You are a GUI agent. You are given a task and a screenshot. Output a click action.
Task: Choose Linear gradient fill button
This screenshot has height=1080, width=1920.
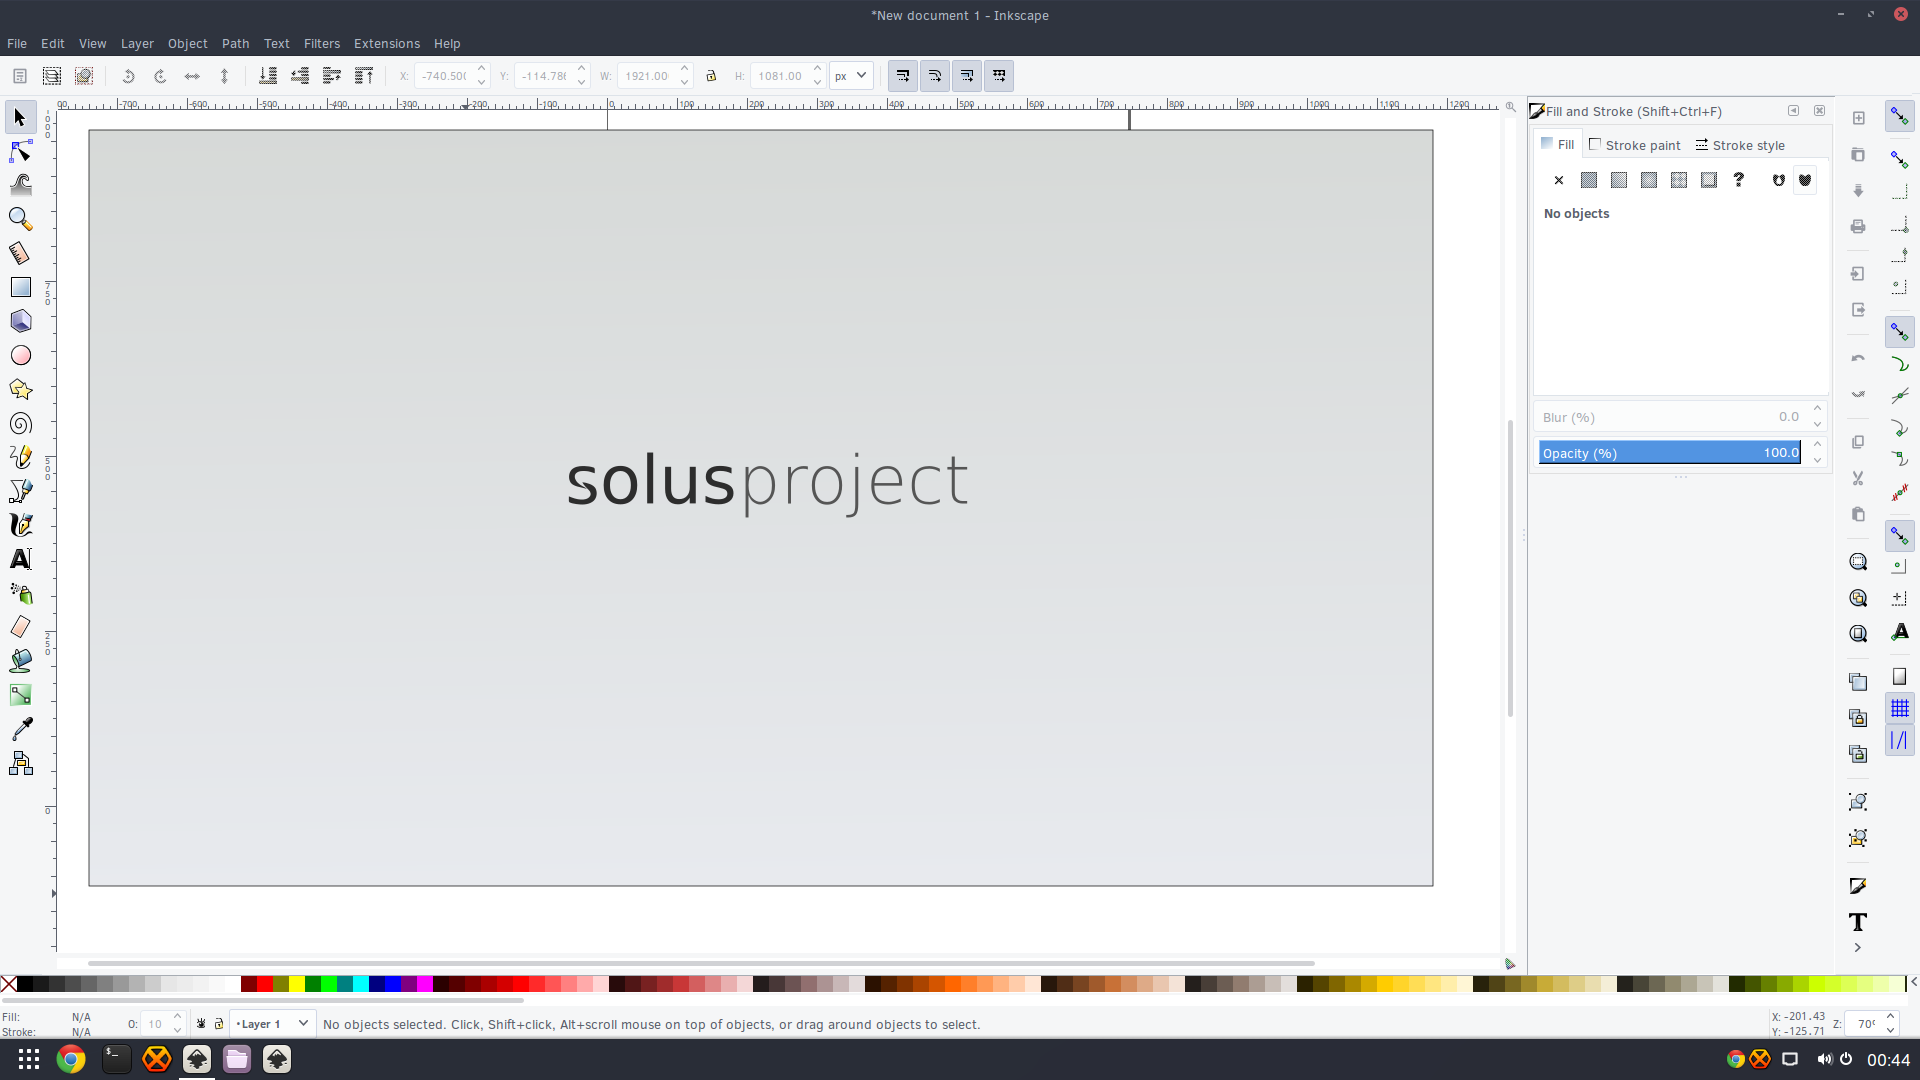pos(1618,181)
